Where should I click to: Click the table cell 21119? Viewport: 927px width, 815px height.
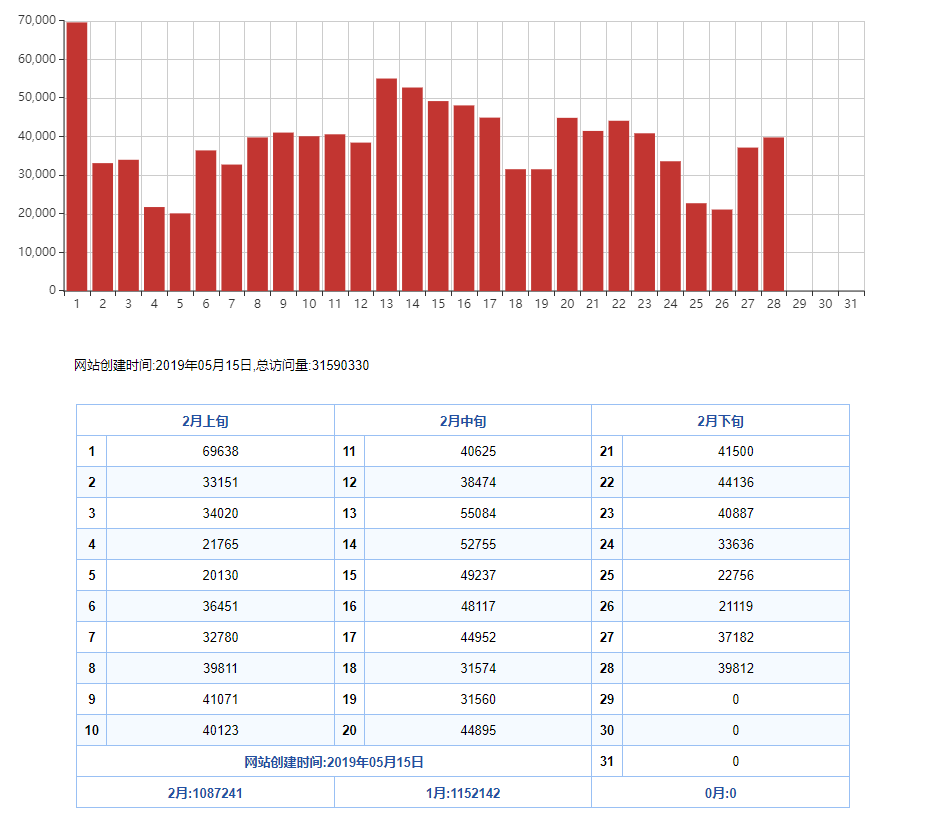736,606
